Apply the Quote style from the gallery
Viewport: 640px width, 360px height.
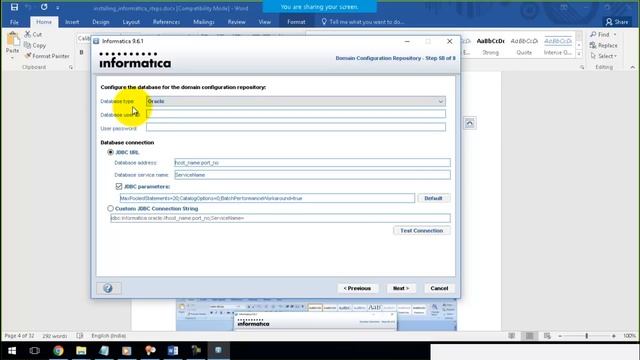pyautogui.click(x=524, y=46)
